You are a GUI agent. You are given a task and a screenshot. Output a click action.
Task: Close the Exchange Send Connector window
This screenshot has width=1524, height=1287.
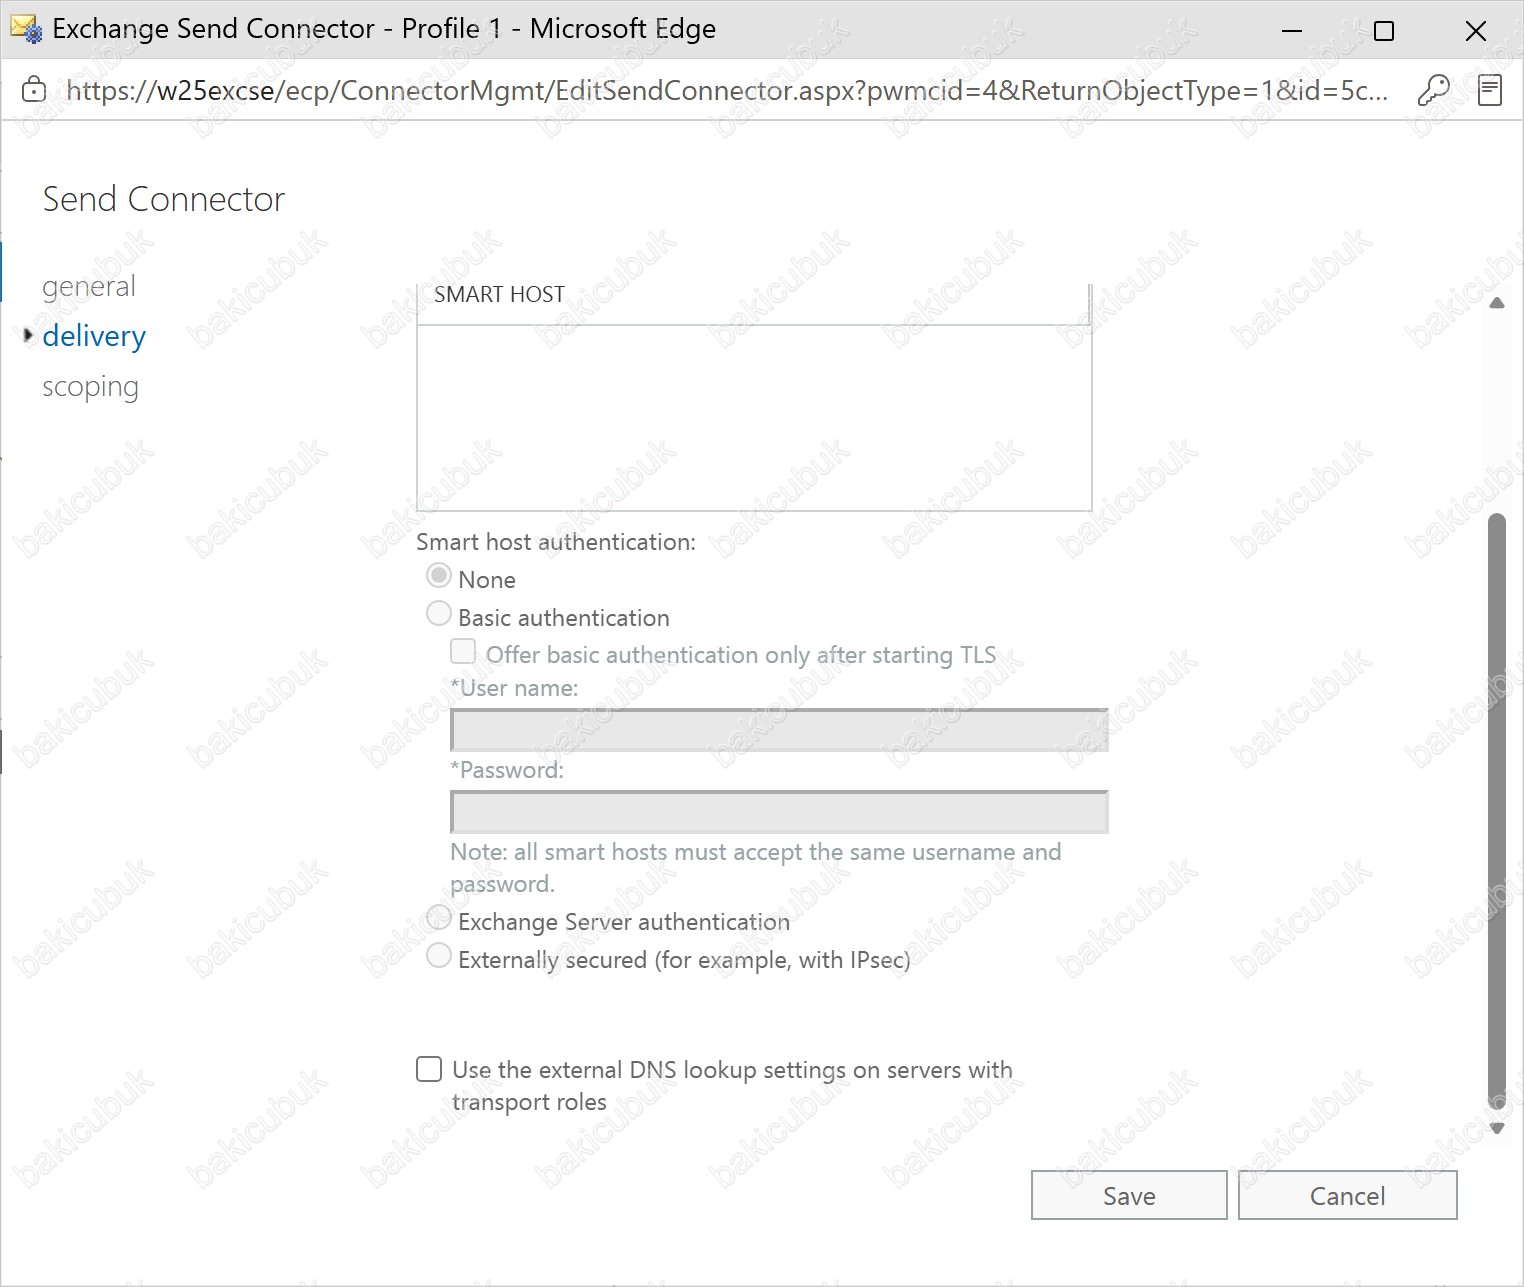coord(1476,30)
